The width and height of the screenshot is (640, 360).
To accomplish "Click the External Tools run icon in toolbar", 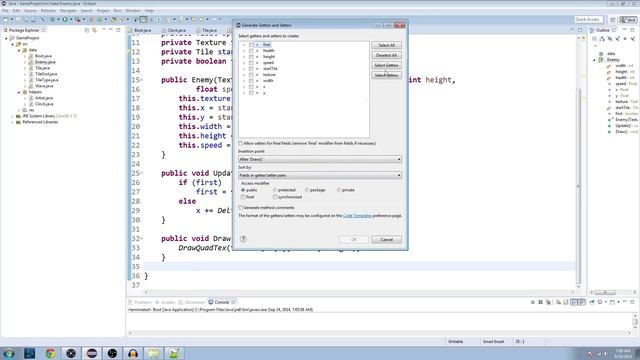I will (x=78, y=19).
